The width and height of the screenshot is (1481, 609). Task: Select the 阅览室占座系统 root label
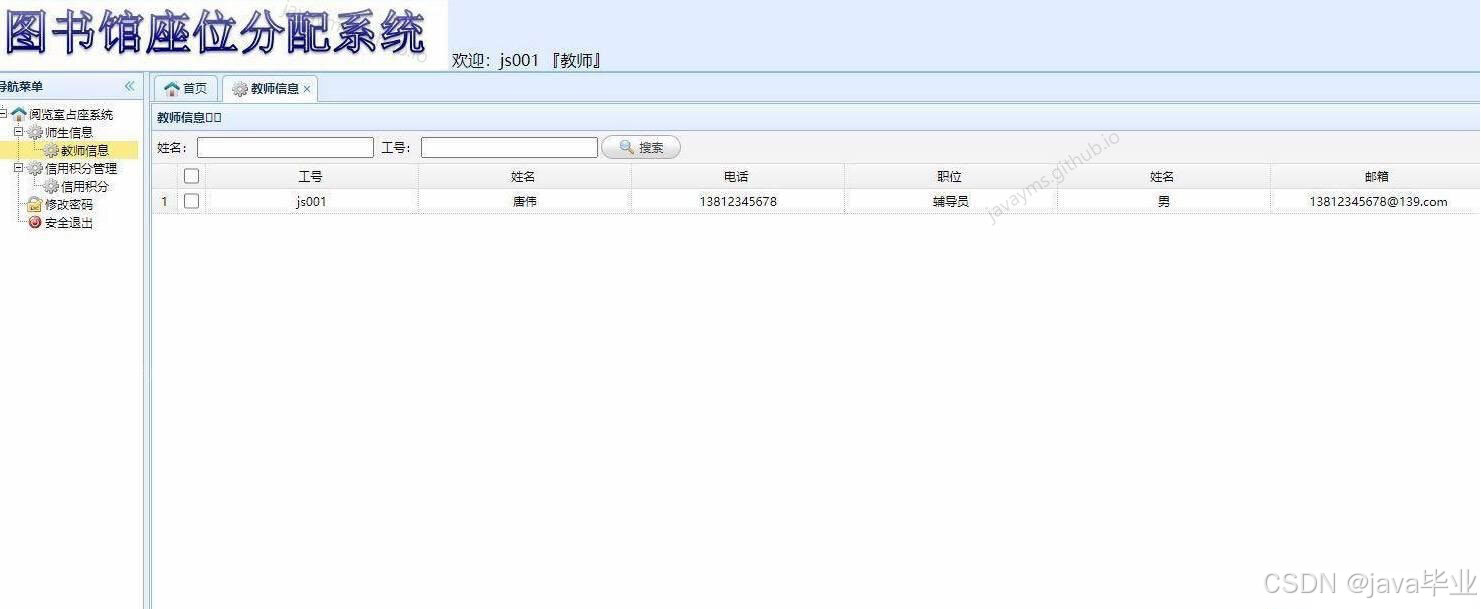click(71, 114)
